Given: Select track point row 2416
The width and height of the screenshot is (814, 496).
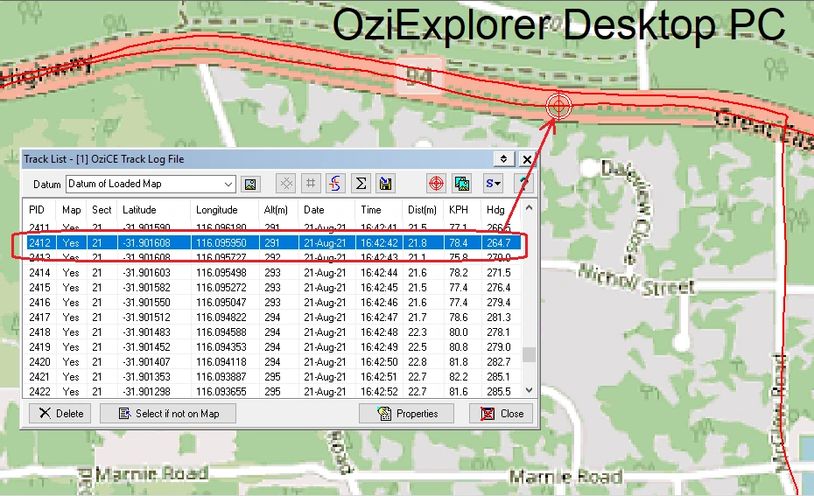Looking at the screenshot, I should pyautogui.click(x=274, y=302).
